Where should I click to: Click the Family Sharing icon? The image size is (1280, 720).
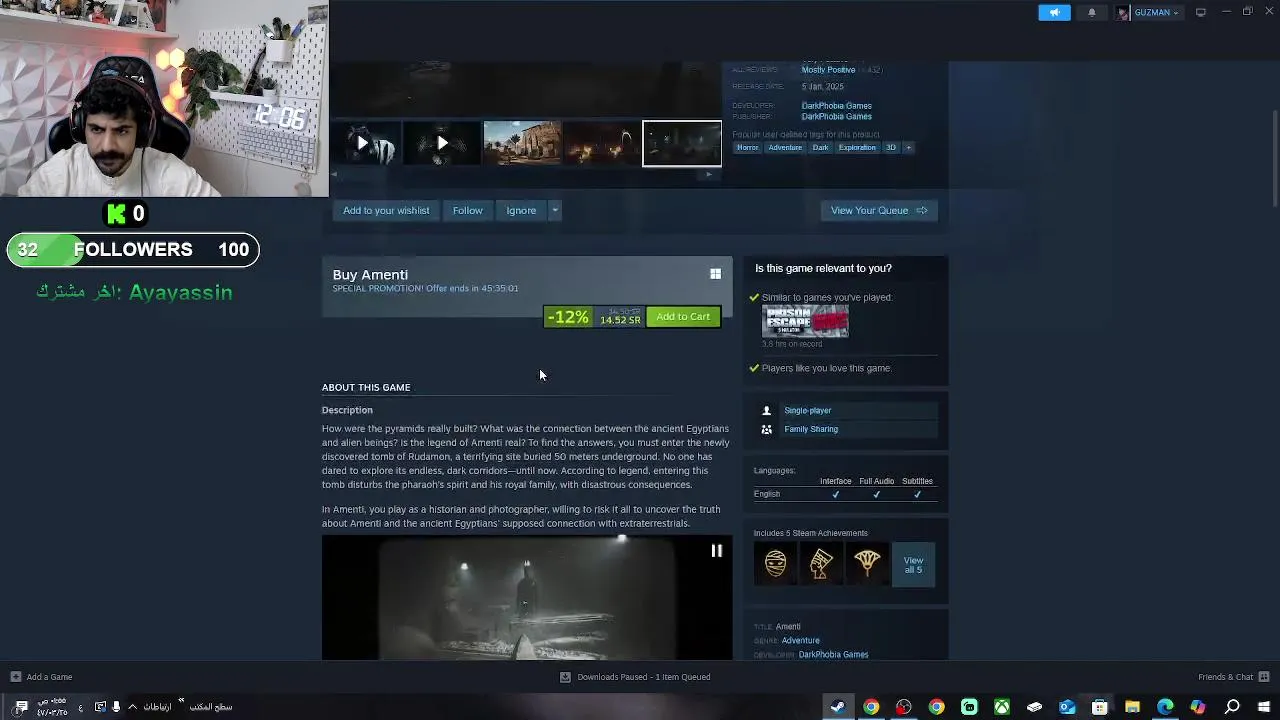767,429
